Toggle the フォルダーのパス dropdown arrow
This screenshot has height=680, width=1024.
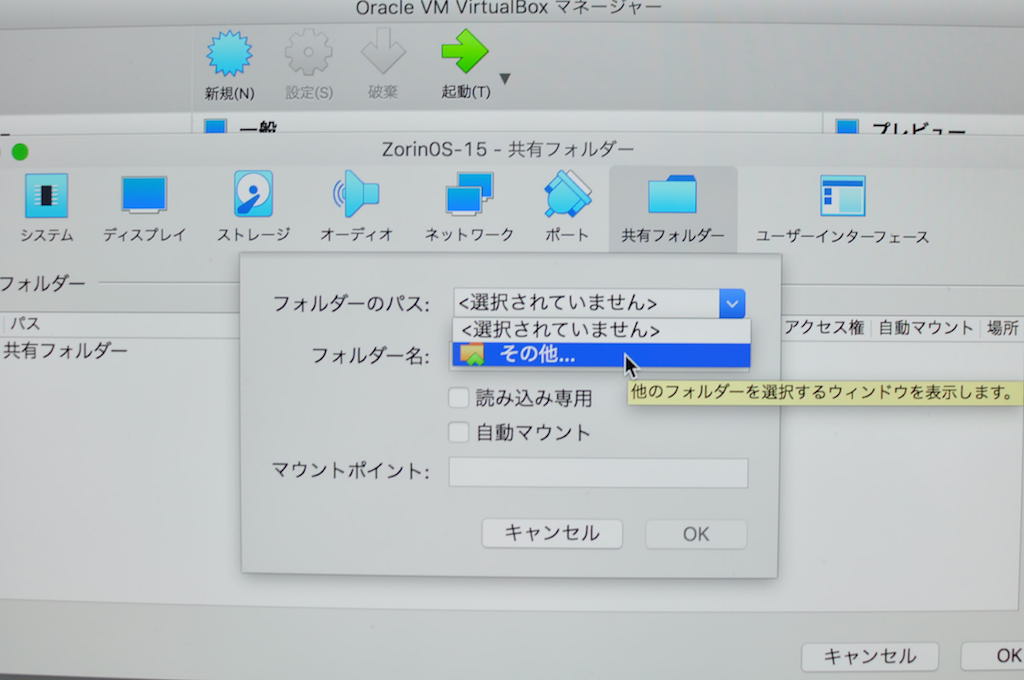732,303
